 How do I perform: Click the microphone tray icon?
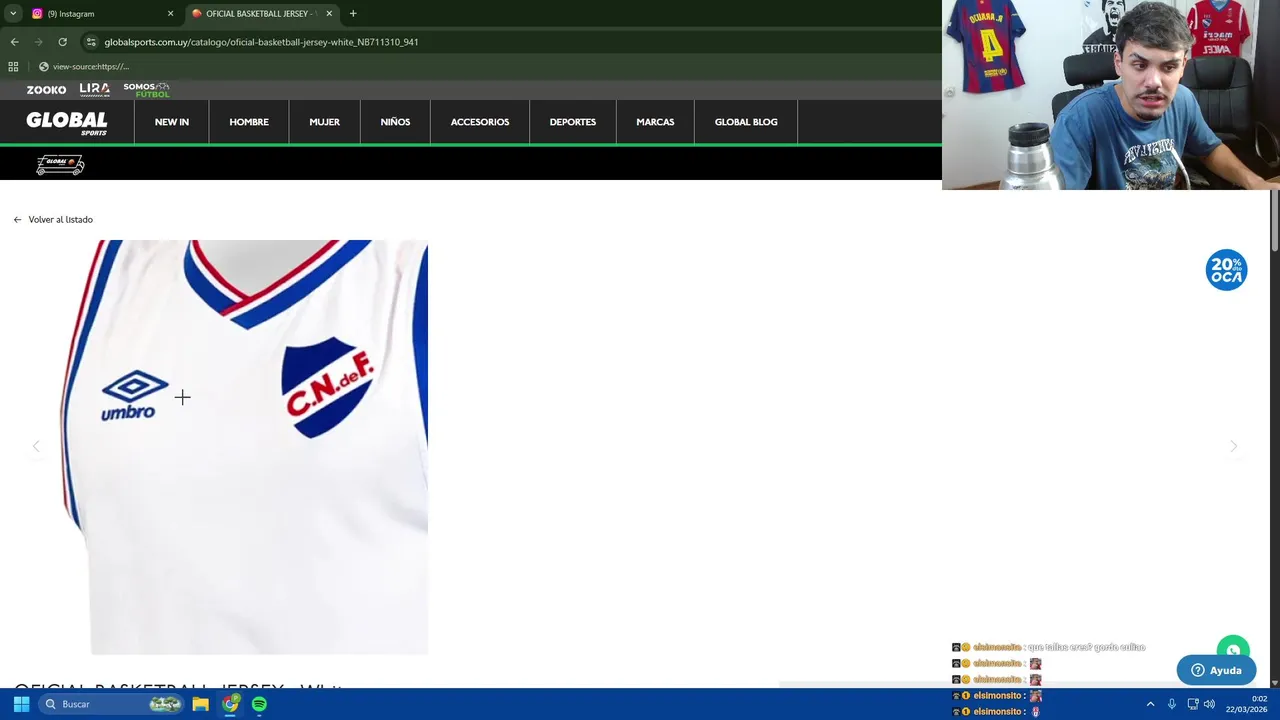[x=1172, y=704]
